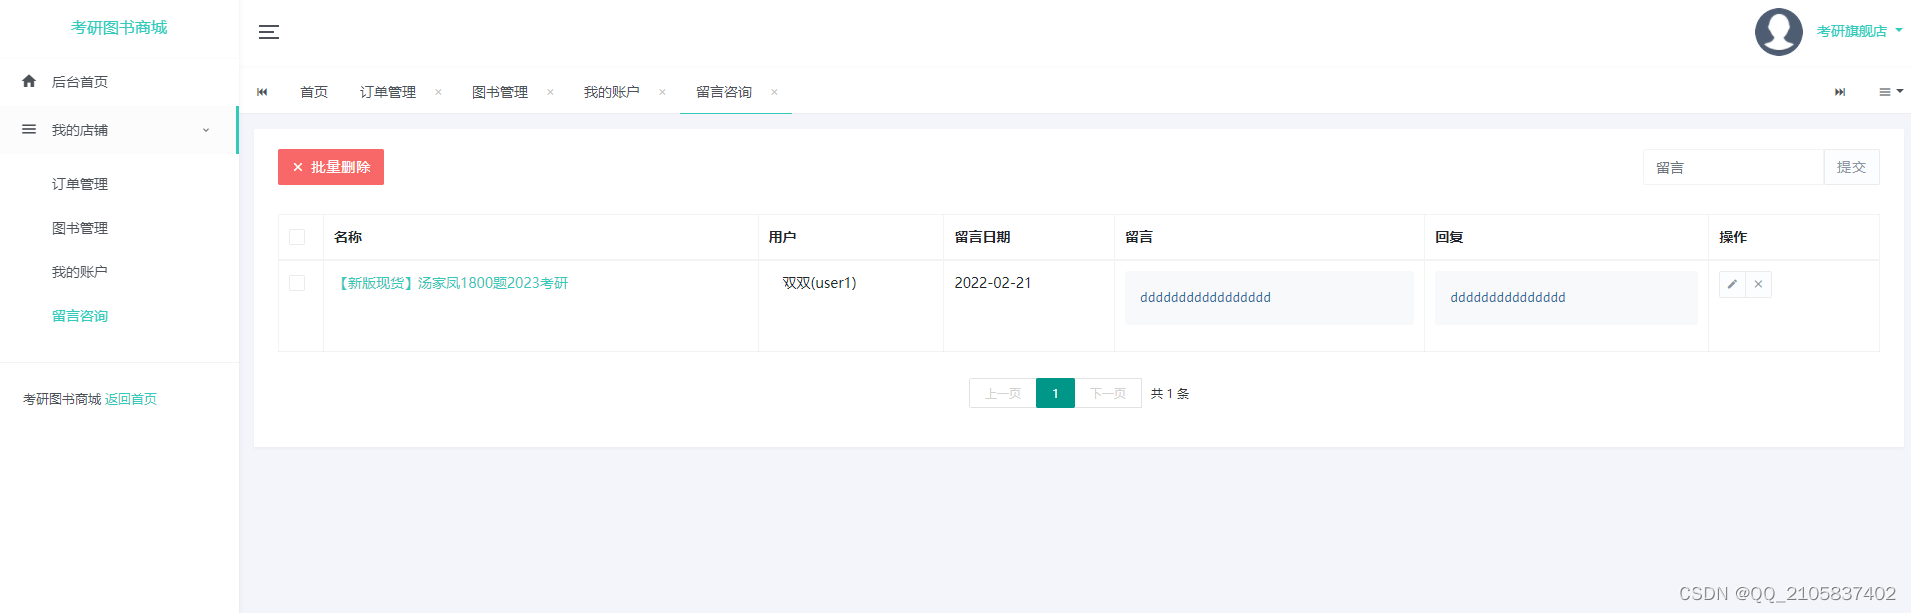Screen dimensions: 1911x613
Task: Click the 名称 column header
Action: click(x=348, y=237)
